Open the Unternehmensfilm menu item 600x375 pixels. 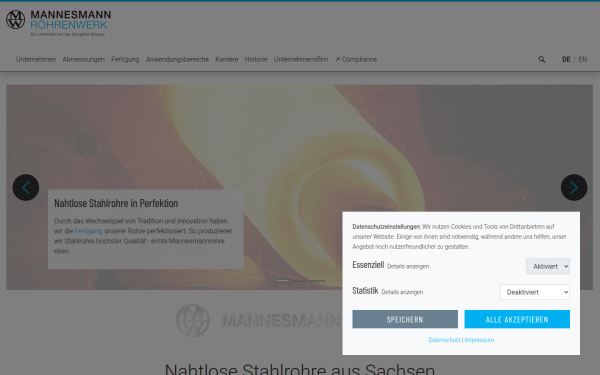301,59
